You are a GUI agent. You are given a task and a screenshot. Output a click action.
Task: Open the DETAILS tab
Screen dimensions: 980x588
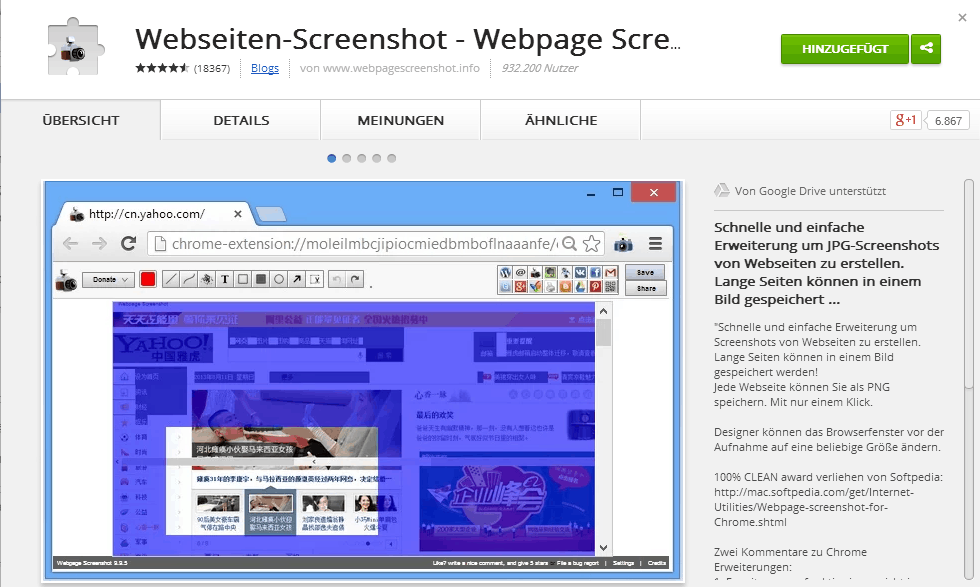click(x=241, y=120)
